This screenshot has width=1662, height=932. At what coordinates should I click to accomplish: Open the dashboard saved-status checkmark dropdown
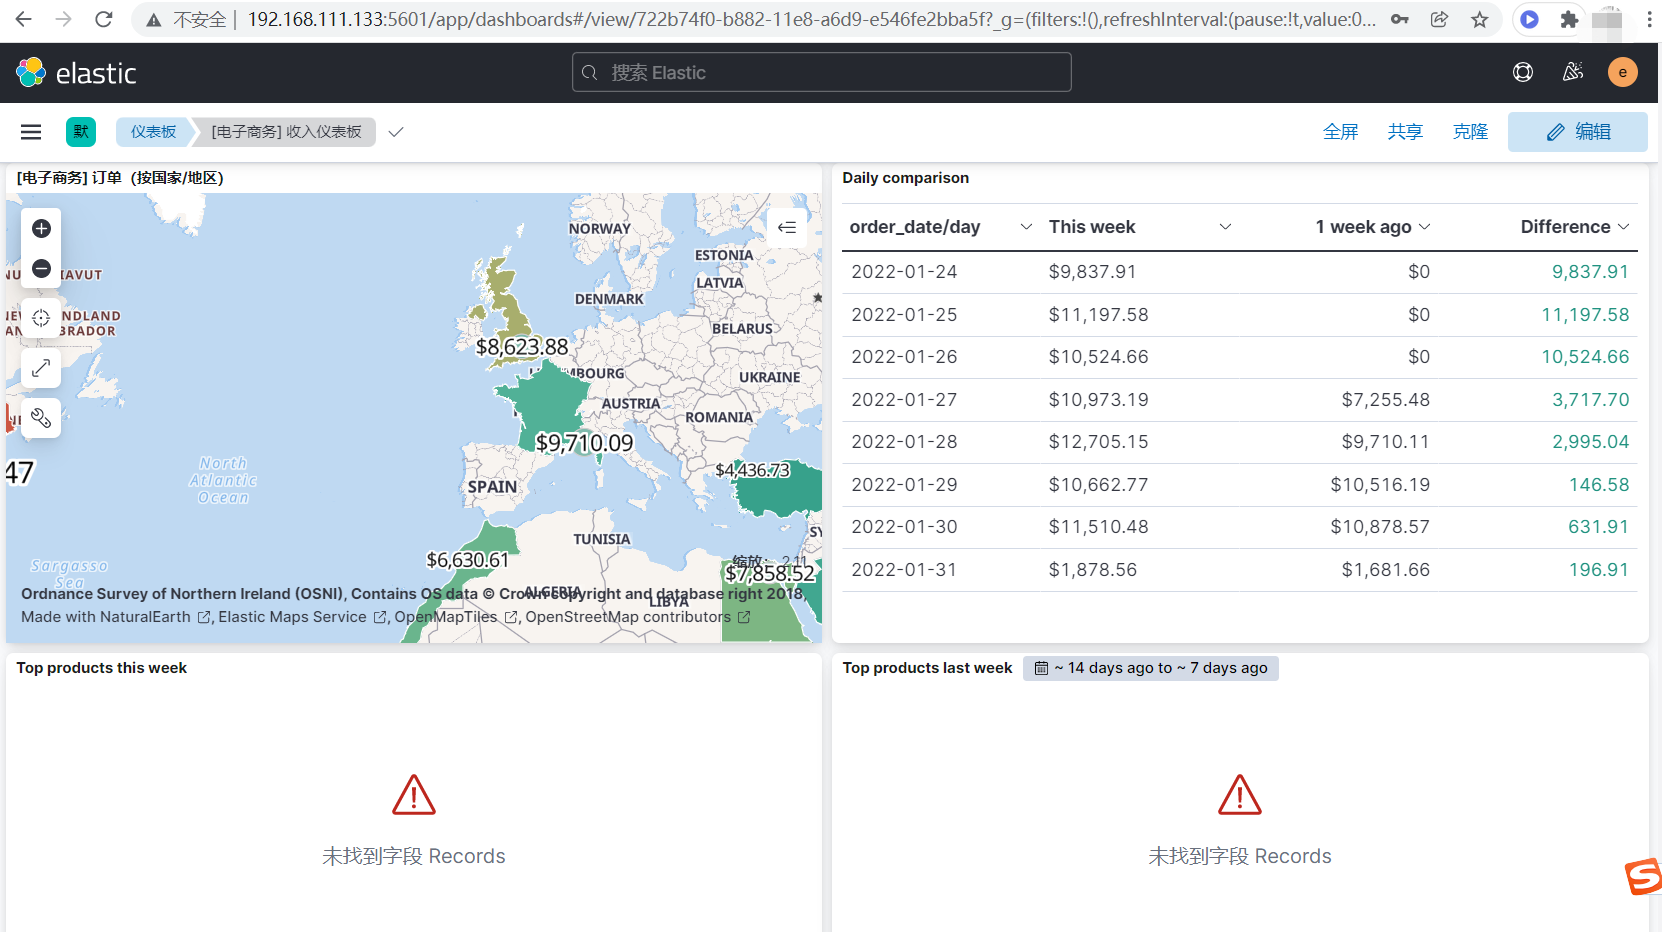click(x=396, y=132)
